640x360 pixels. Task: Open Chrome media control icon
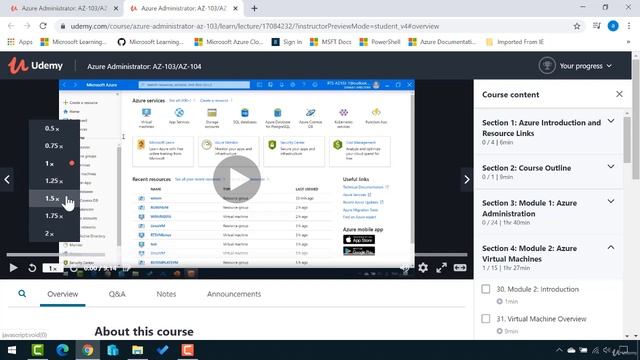pos(596,26)
